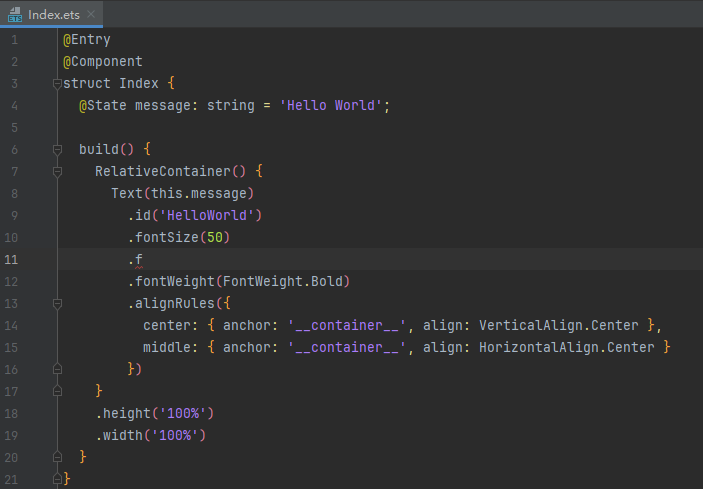Click line number 11 in the gutter

tap(13, 259)
